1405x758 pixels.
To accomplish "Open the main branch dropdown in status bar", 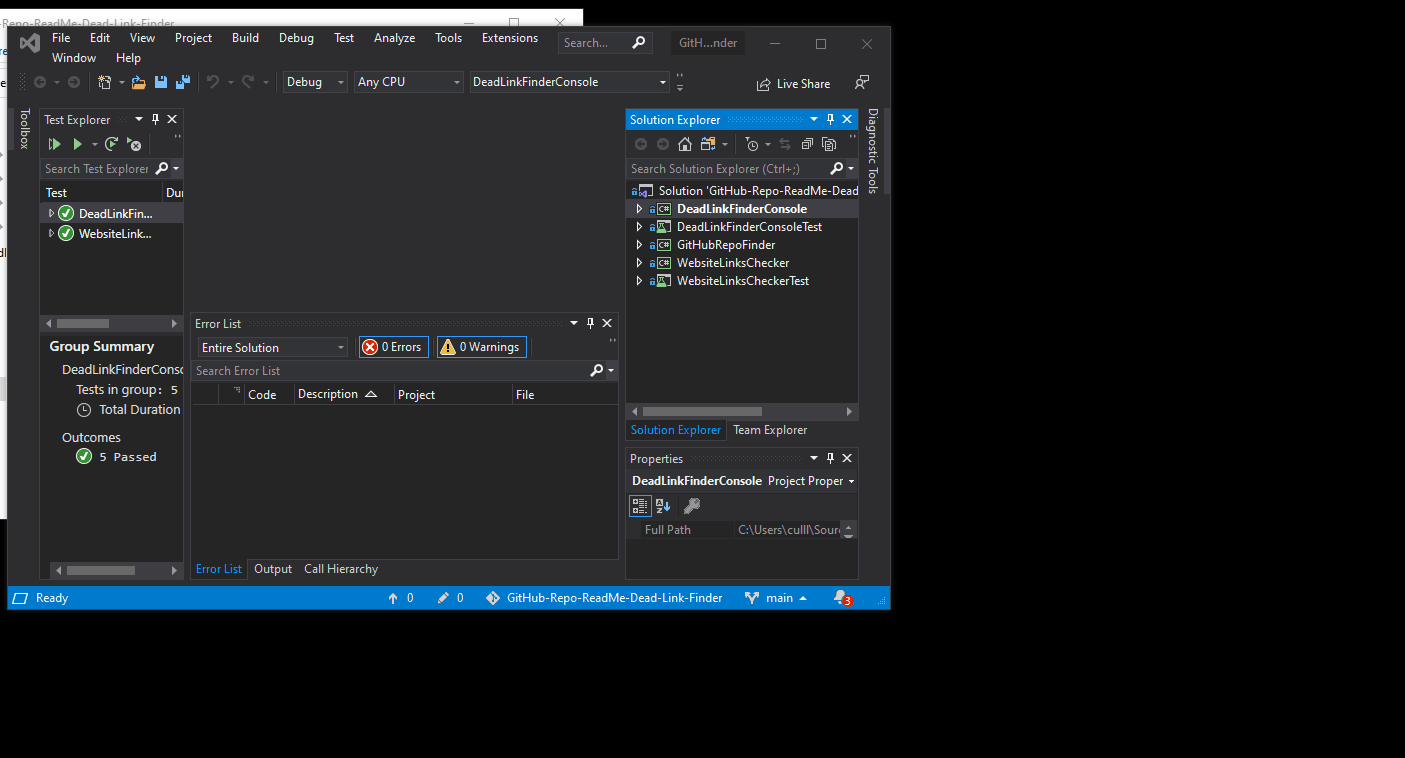I will tap(776, 598).
